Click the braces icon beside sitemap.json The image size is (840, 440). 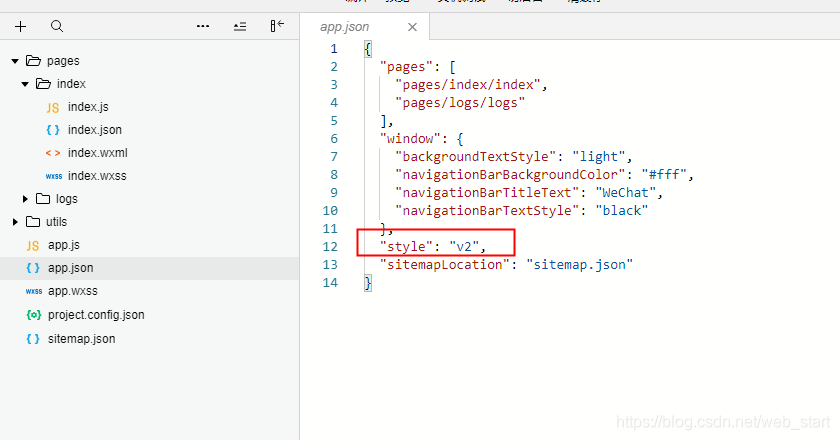point(33,339)
